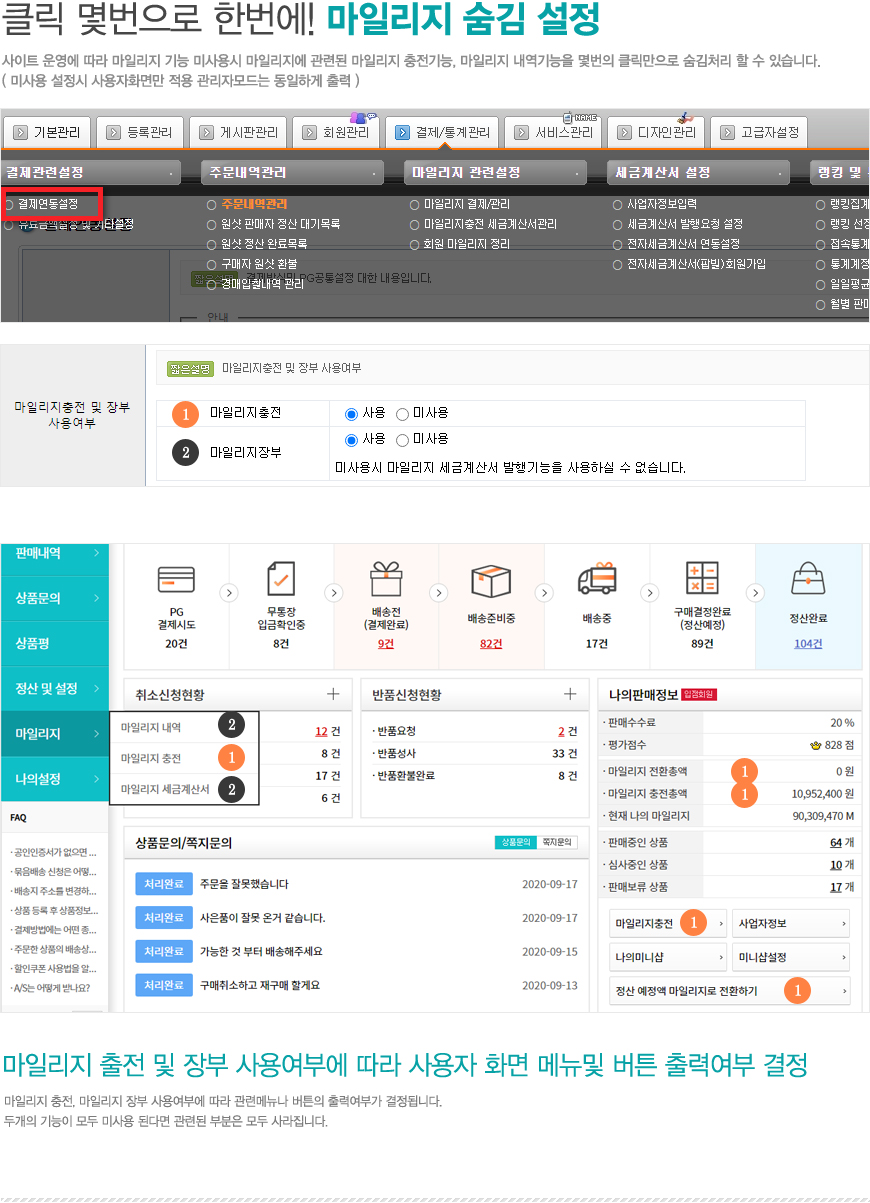Expand the 나의설정 sidebar menu
The width and height of the screenshot is (870, 1203).
click(x=54, y=779)
